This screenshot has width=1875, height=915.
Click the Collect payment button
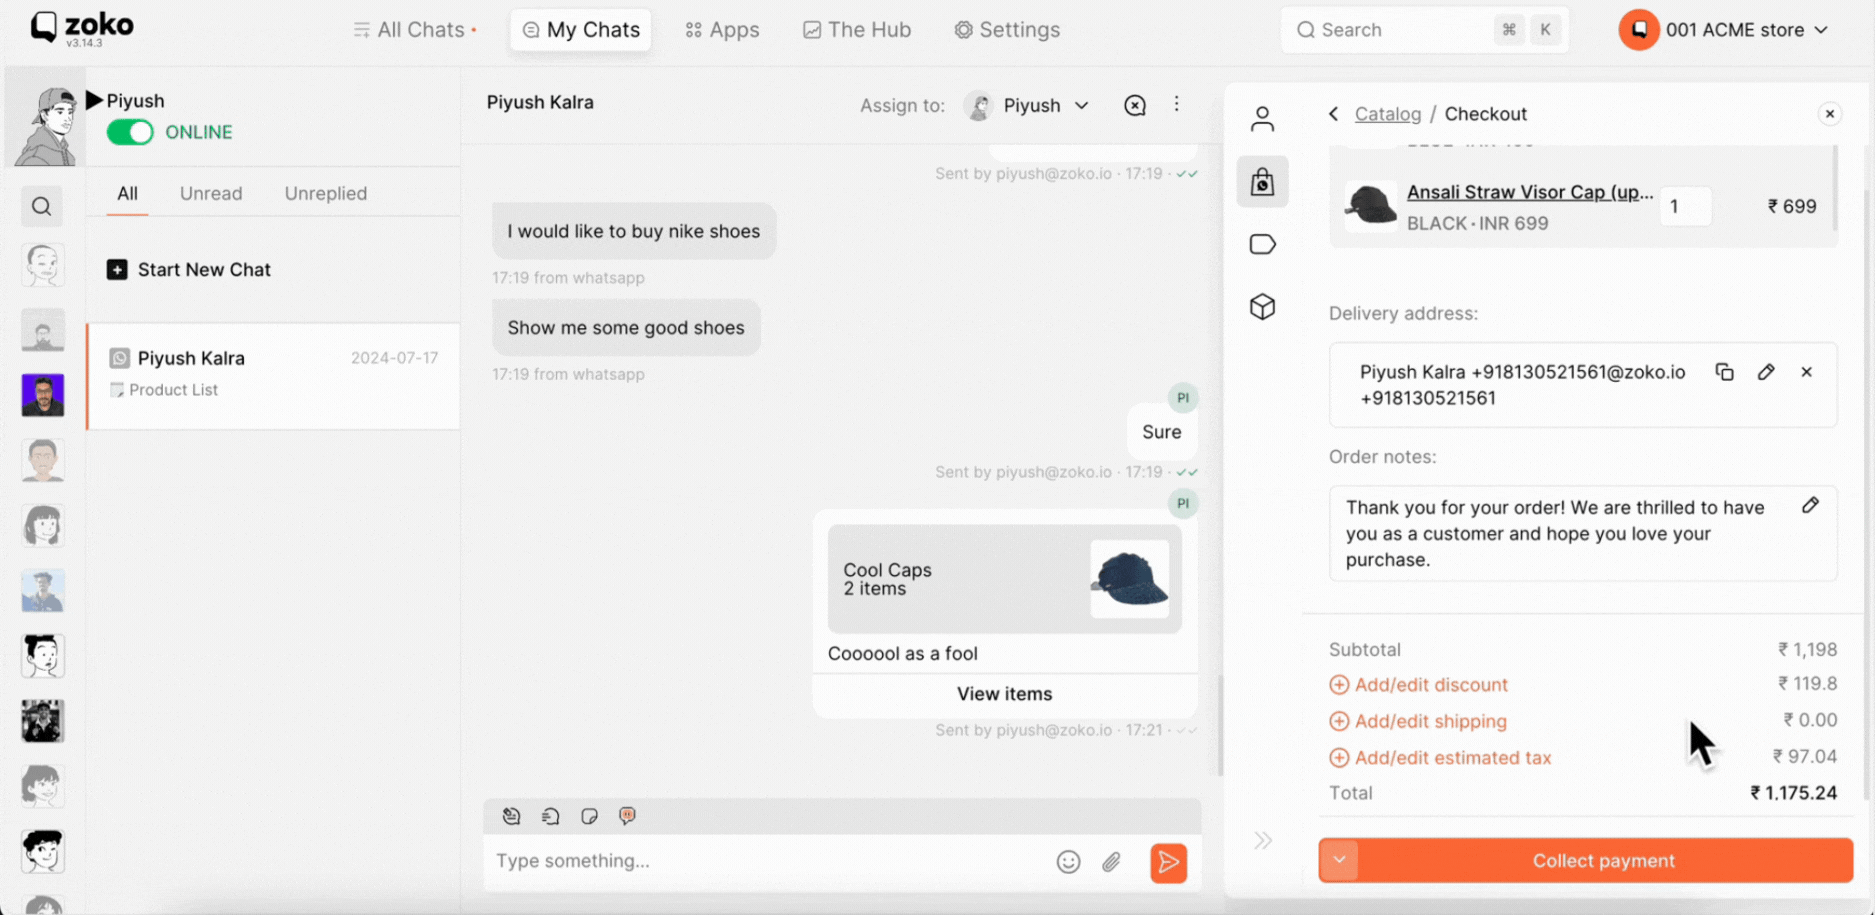click(1604, 860)
